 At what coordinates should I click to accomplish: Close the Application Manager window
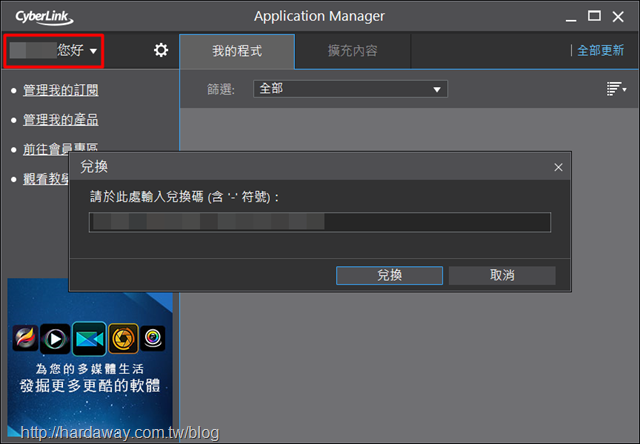coord(618,17)
